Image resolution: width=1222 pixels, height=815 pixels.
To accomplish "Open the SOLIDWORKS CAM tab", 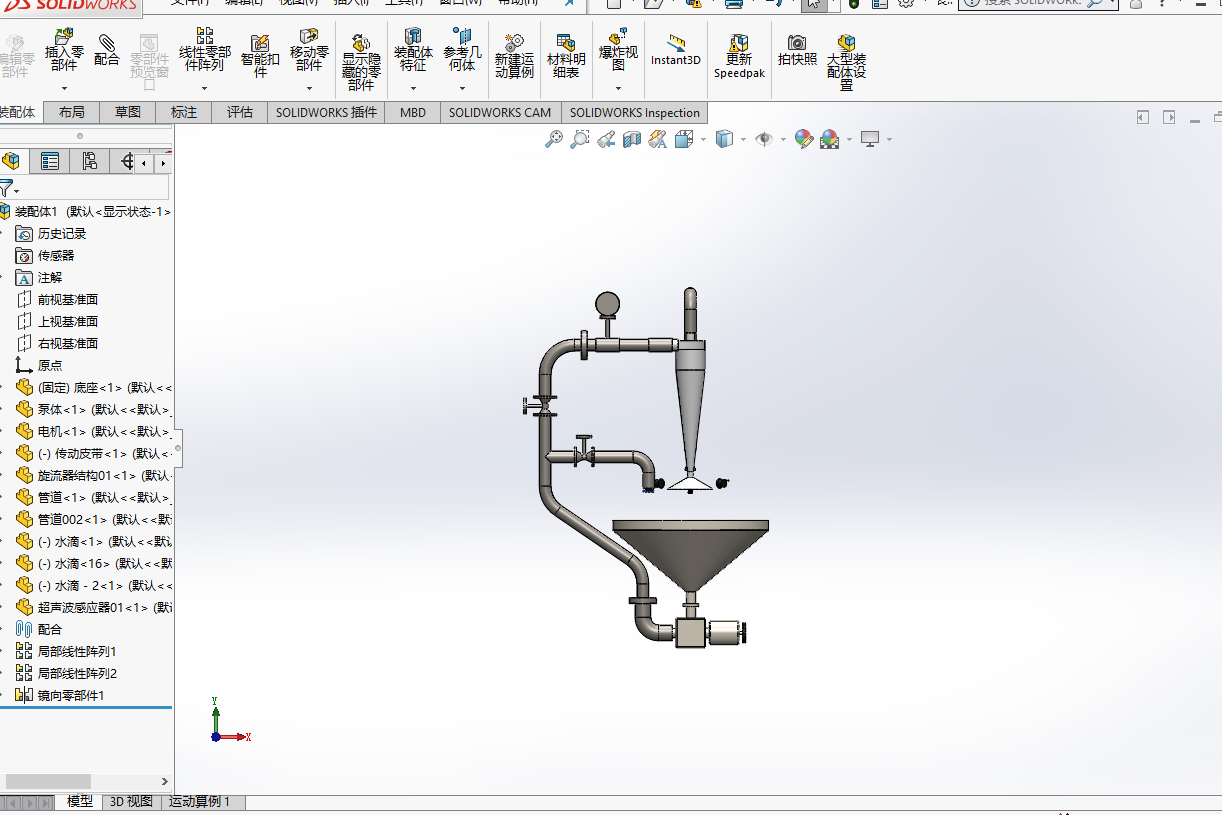I will (x=500, y=113).
